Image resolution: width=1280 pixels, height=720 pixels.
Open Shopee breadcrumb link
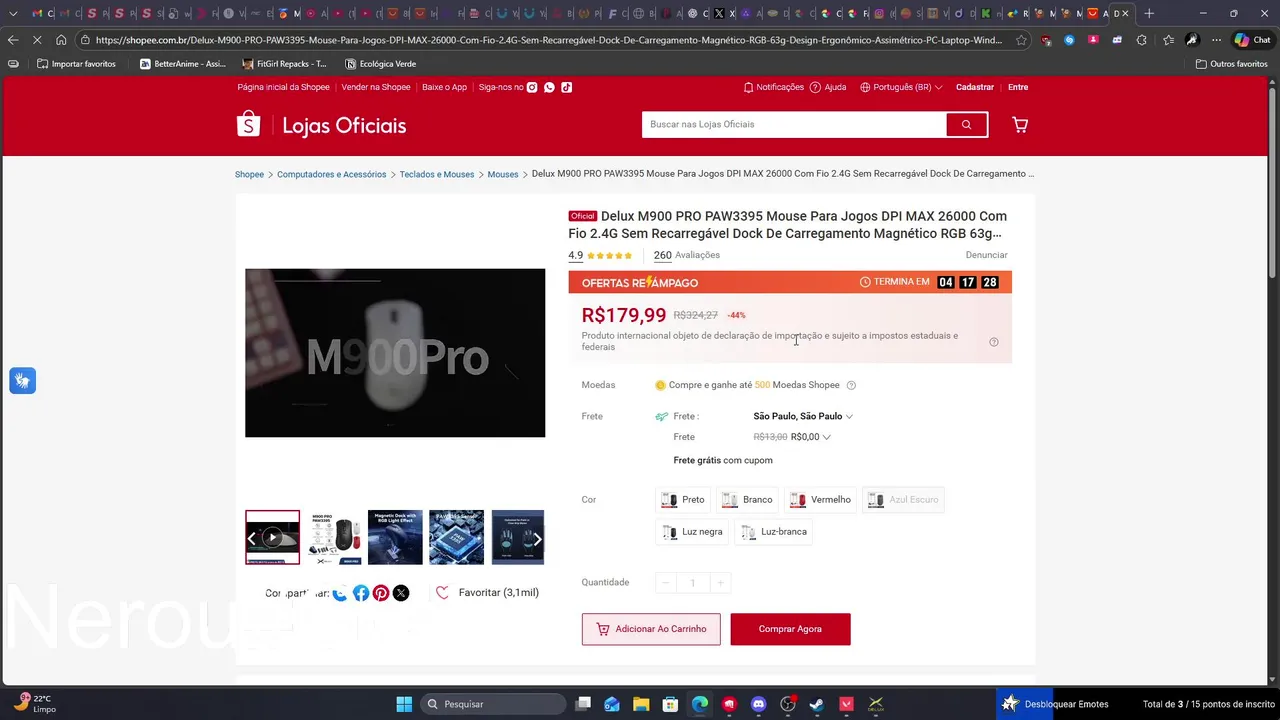[249, 174]
